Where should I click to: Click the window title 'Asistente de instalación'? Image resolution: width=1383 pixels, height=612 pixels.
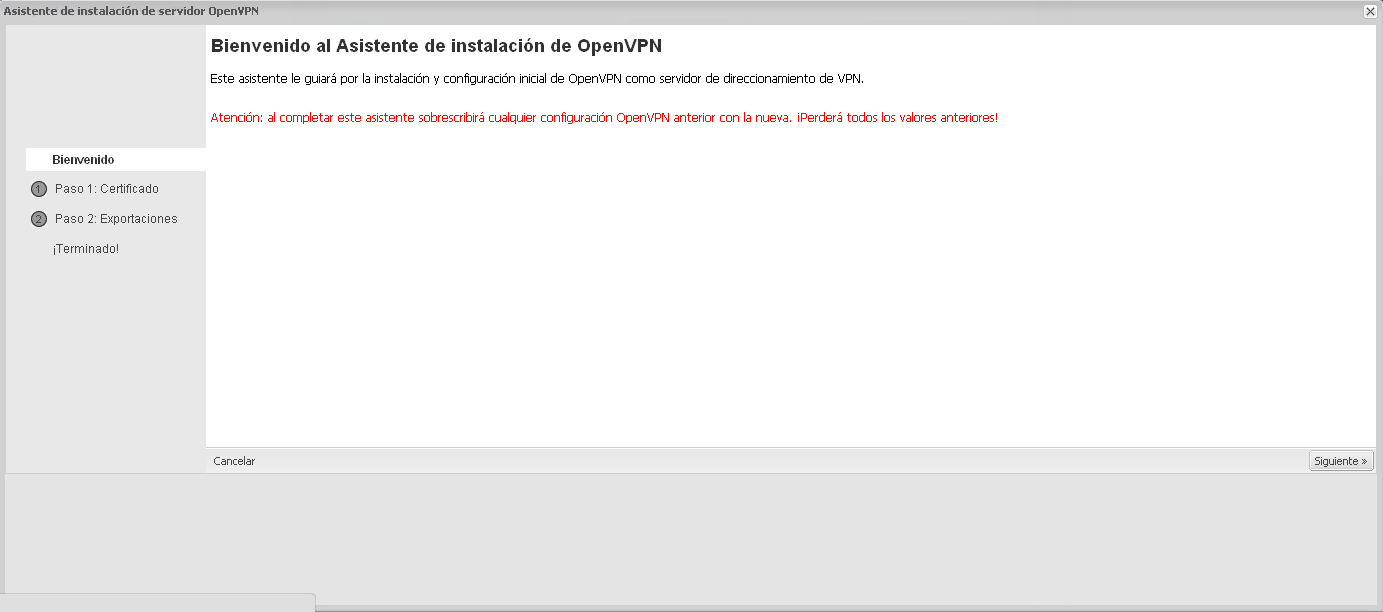(131, 10)
